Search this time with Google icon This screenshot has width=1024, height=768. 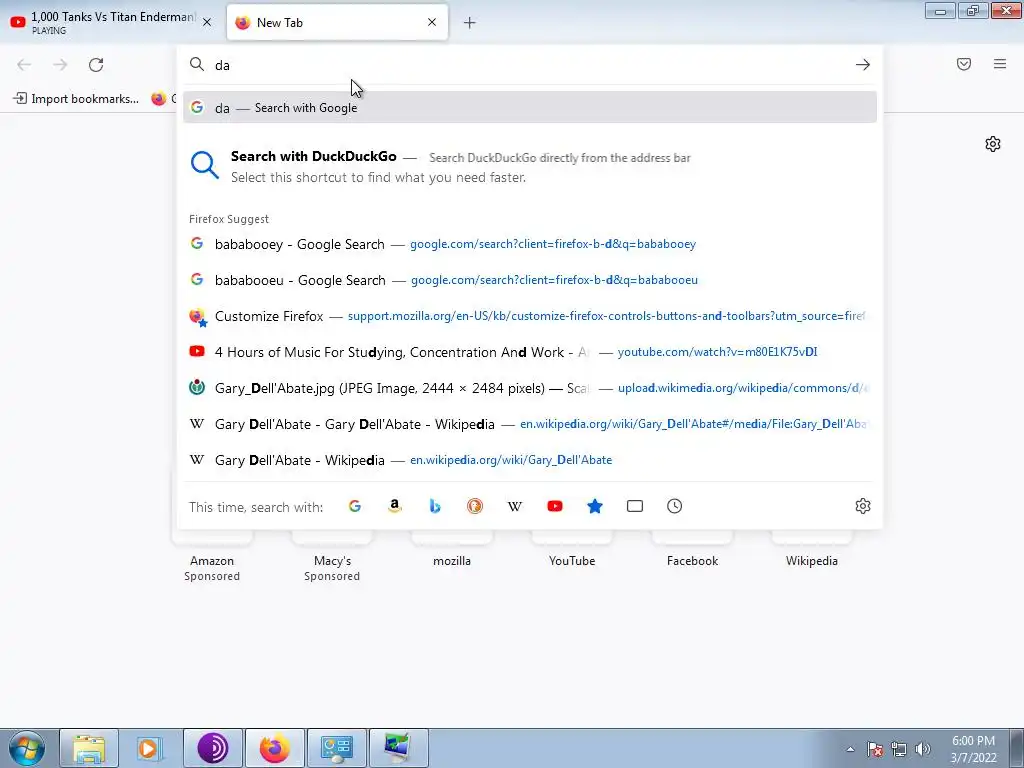(355, 506)
